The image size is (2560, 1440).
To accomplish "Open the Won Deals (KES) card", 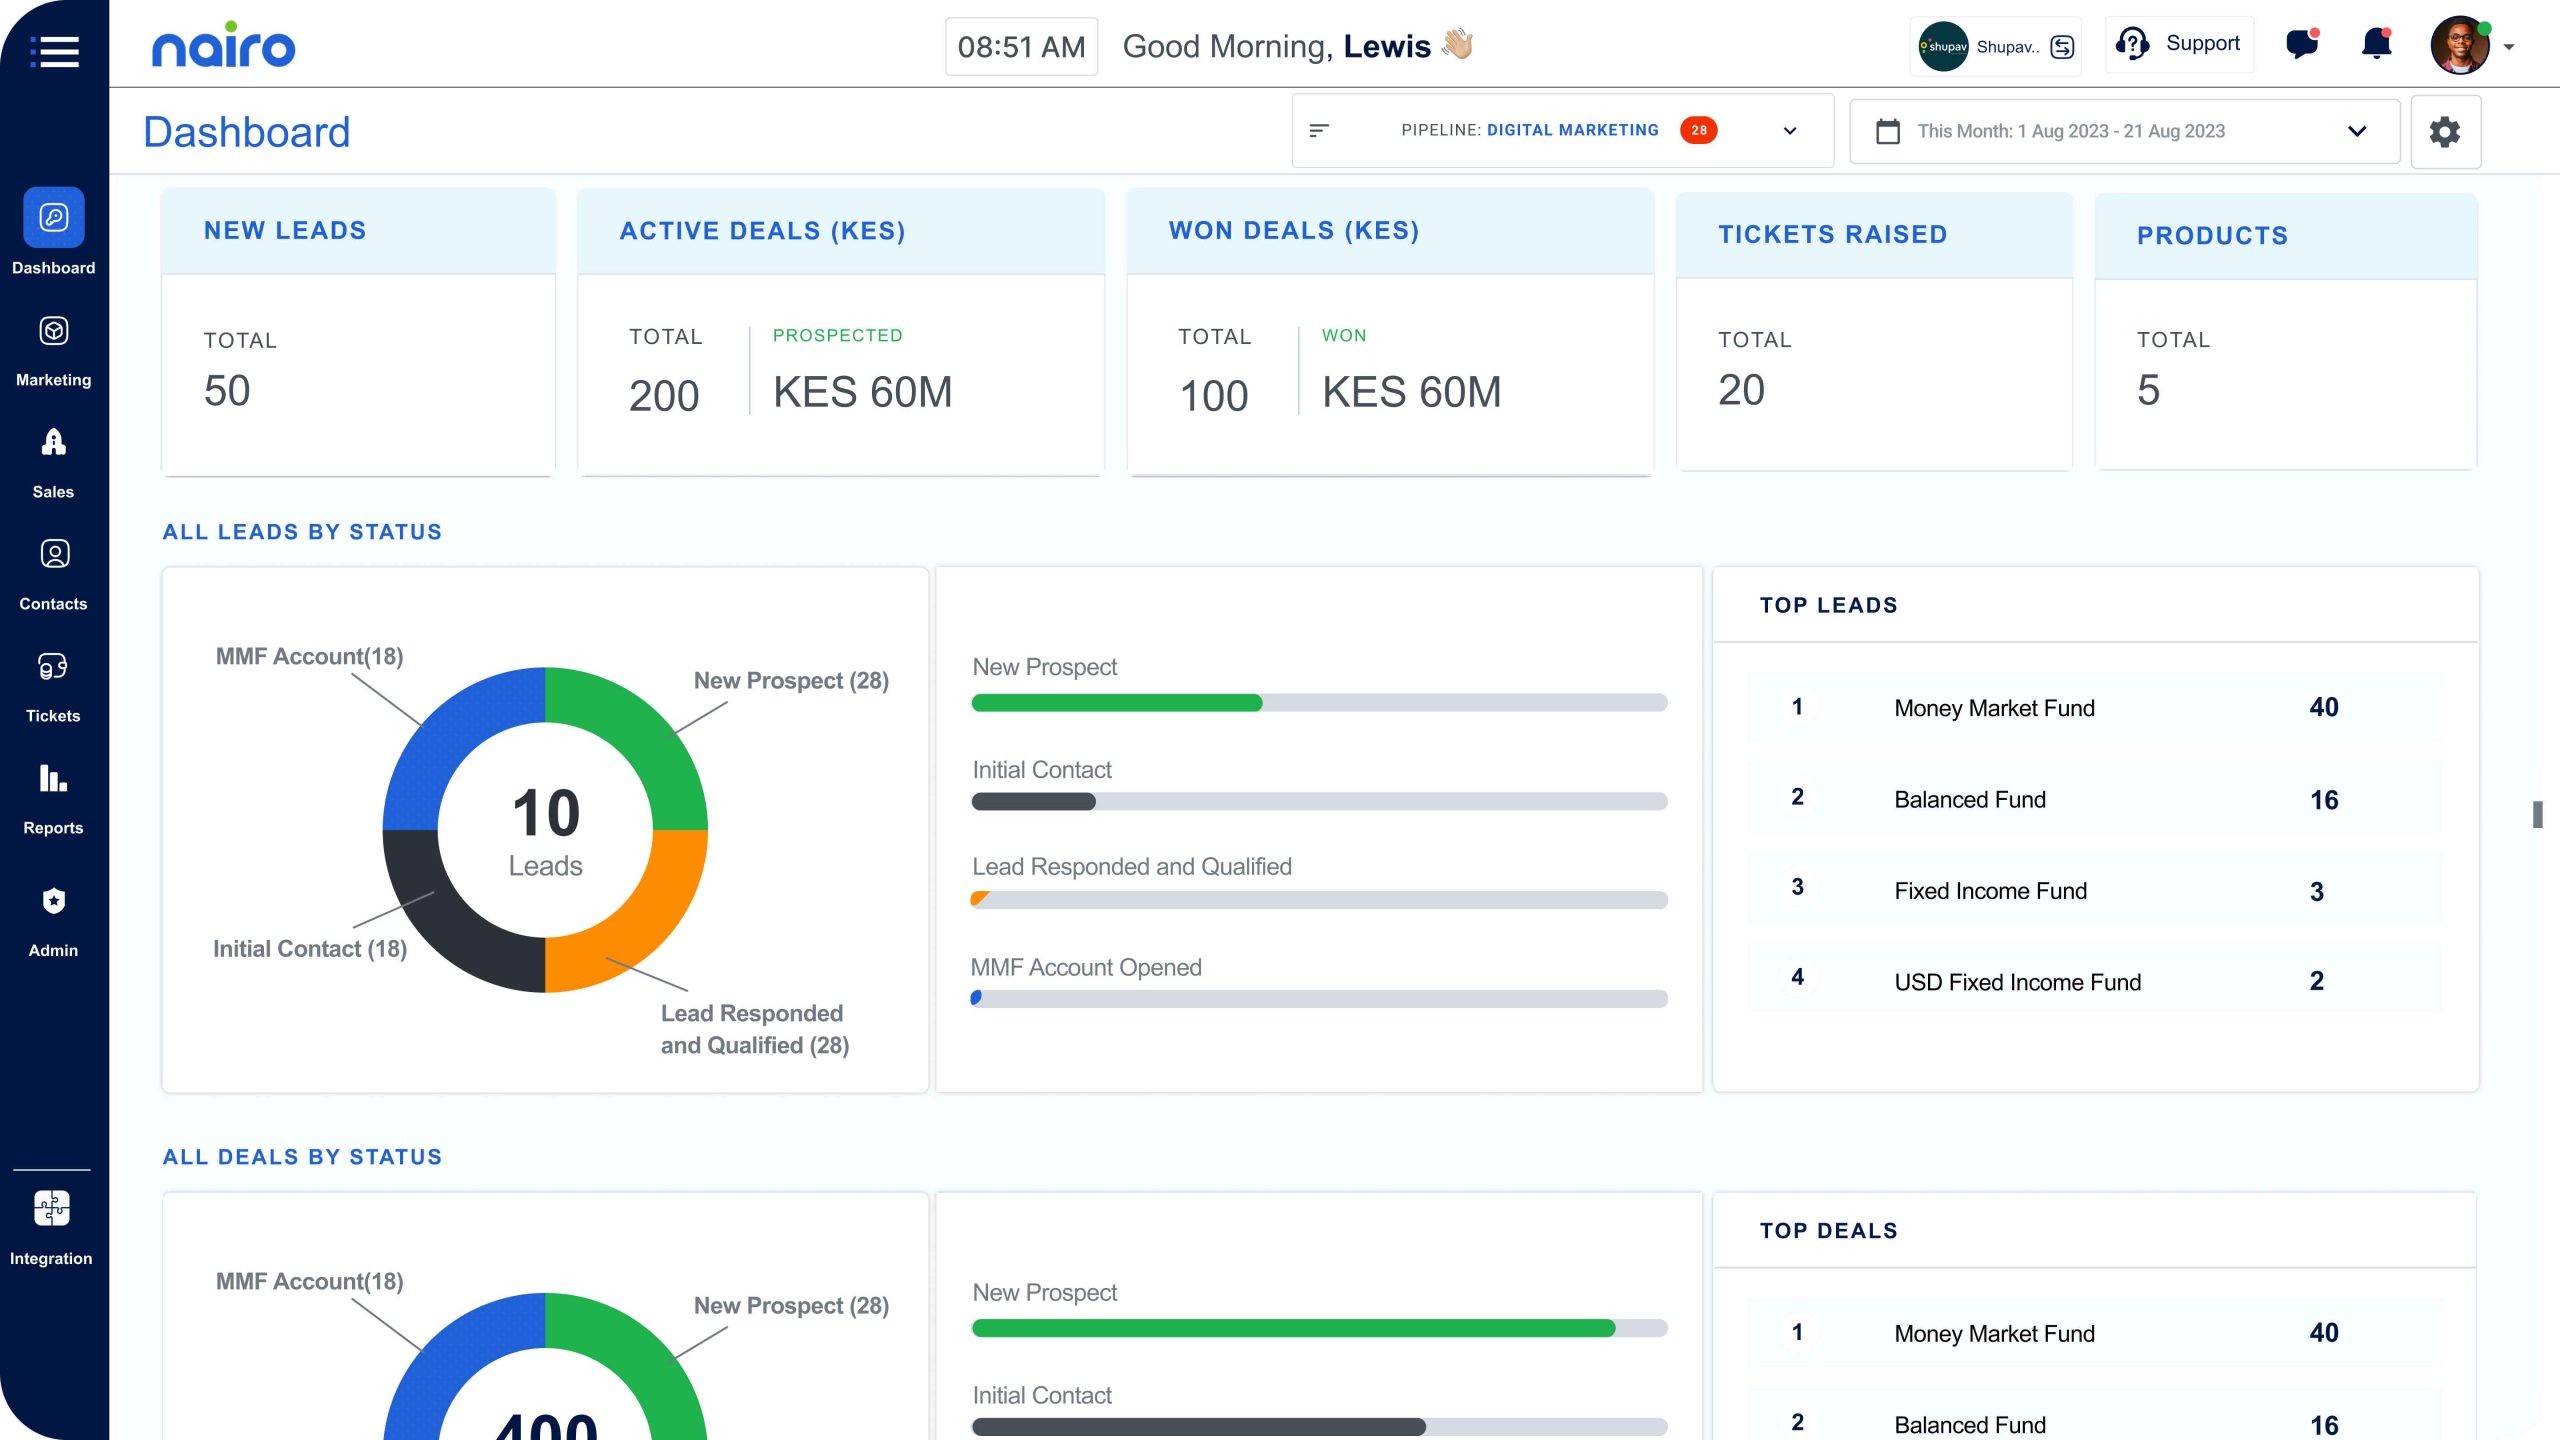I will tap(1390, 332).
